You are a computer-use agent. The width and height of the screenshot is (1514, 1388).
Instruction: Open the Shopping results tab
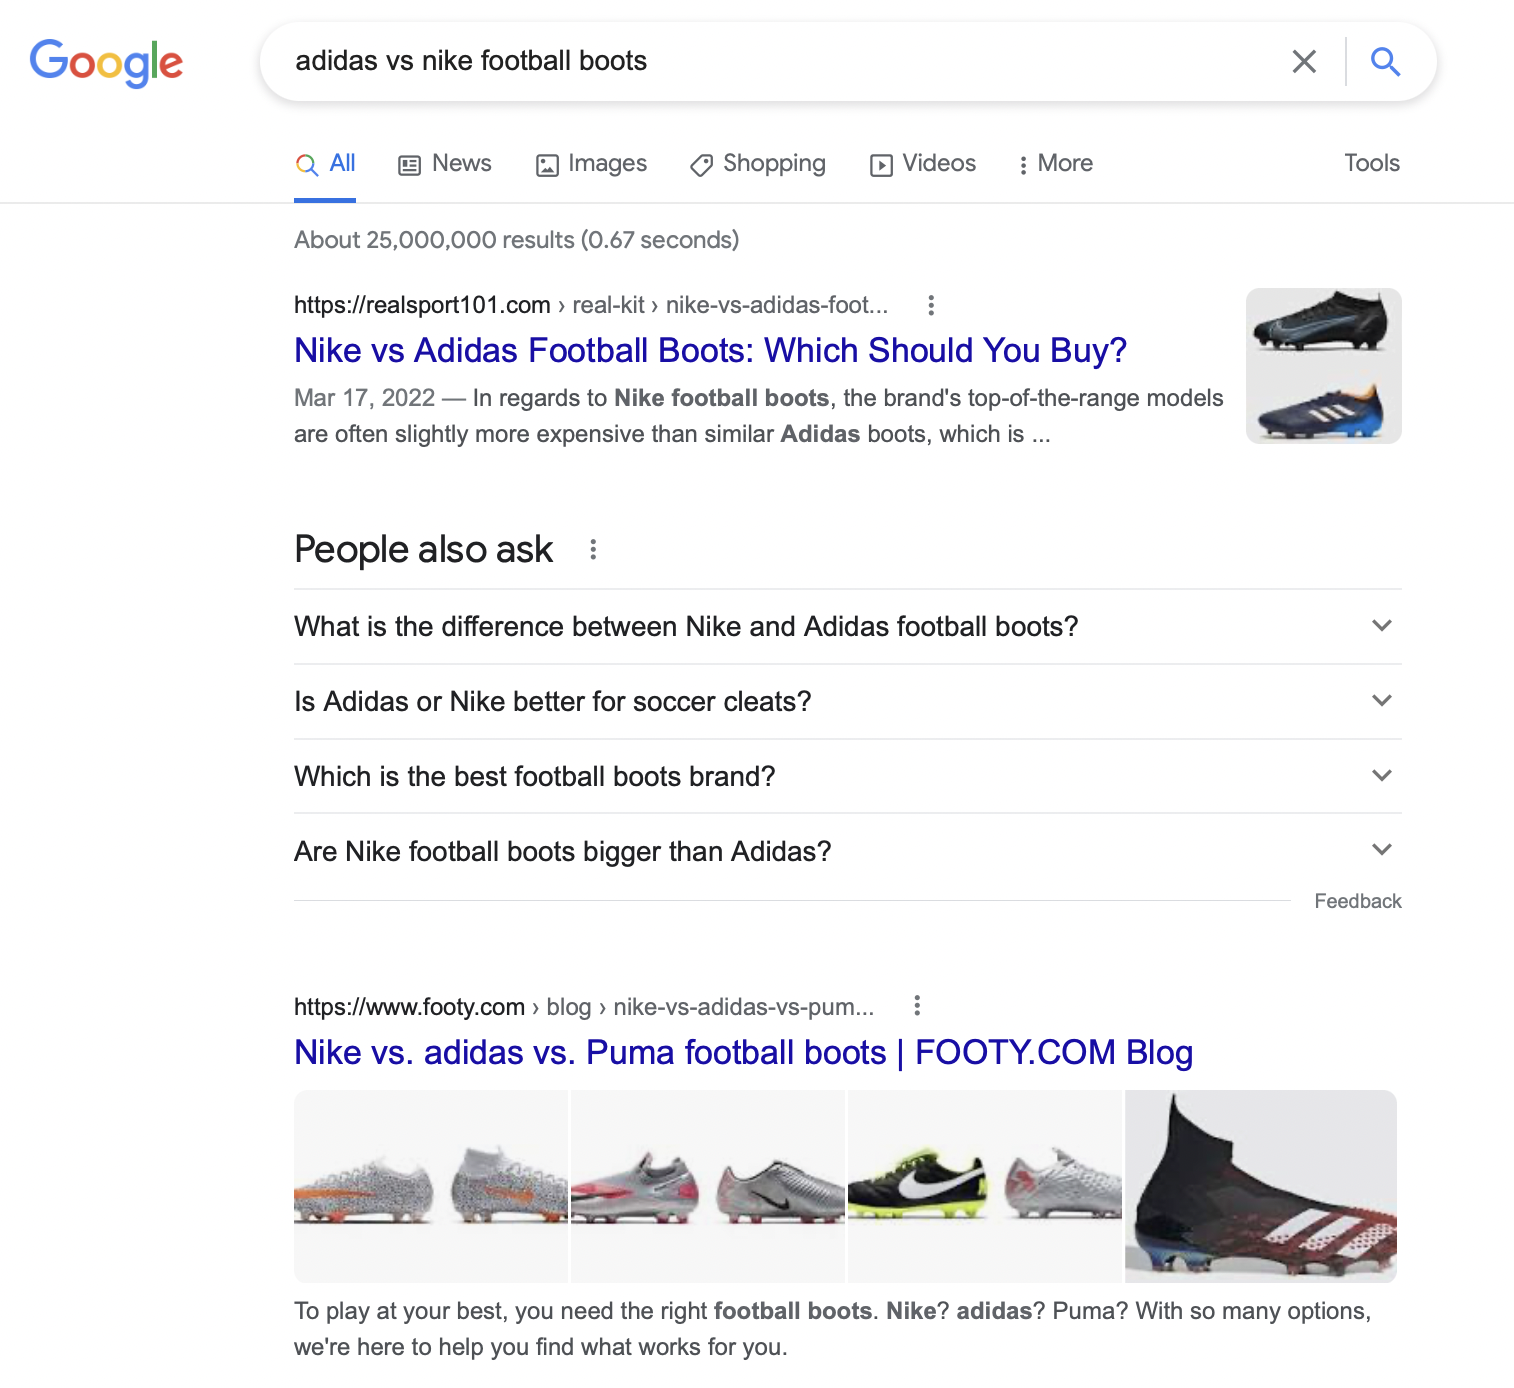point(759,164)
